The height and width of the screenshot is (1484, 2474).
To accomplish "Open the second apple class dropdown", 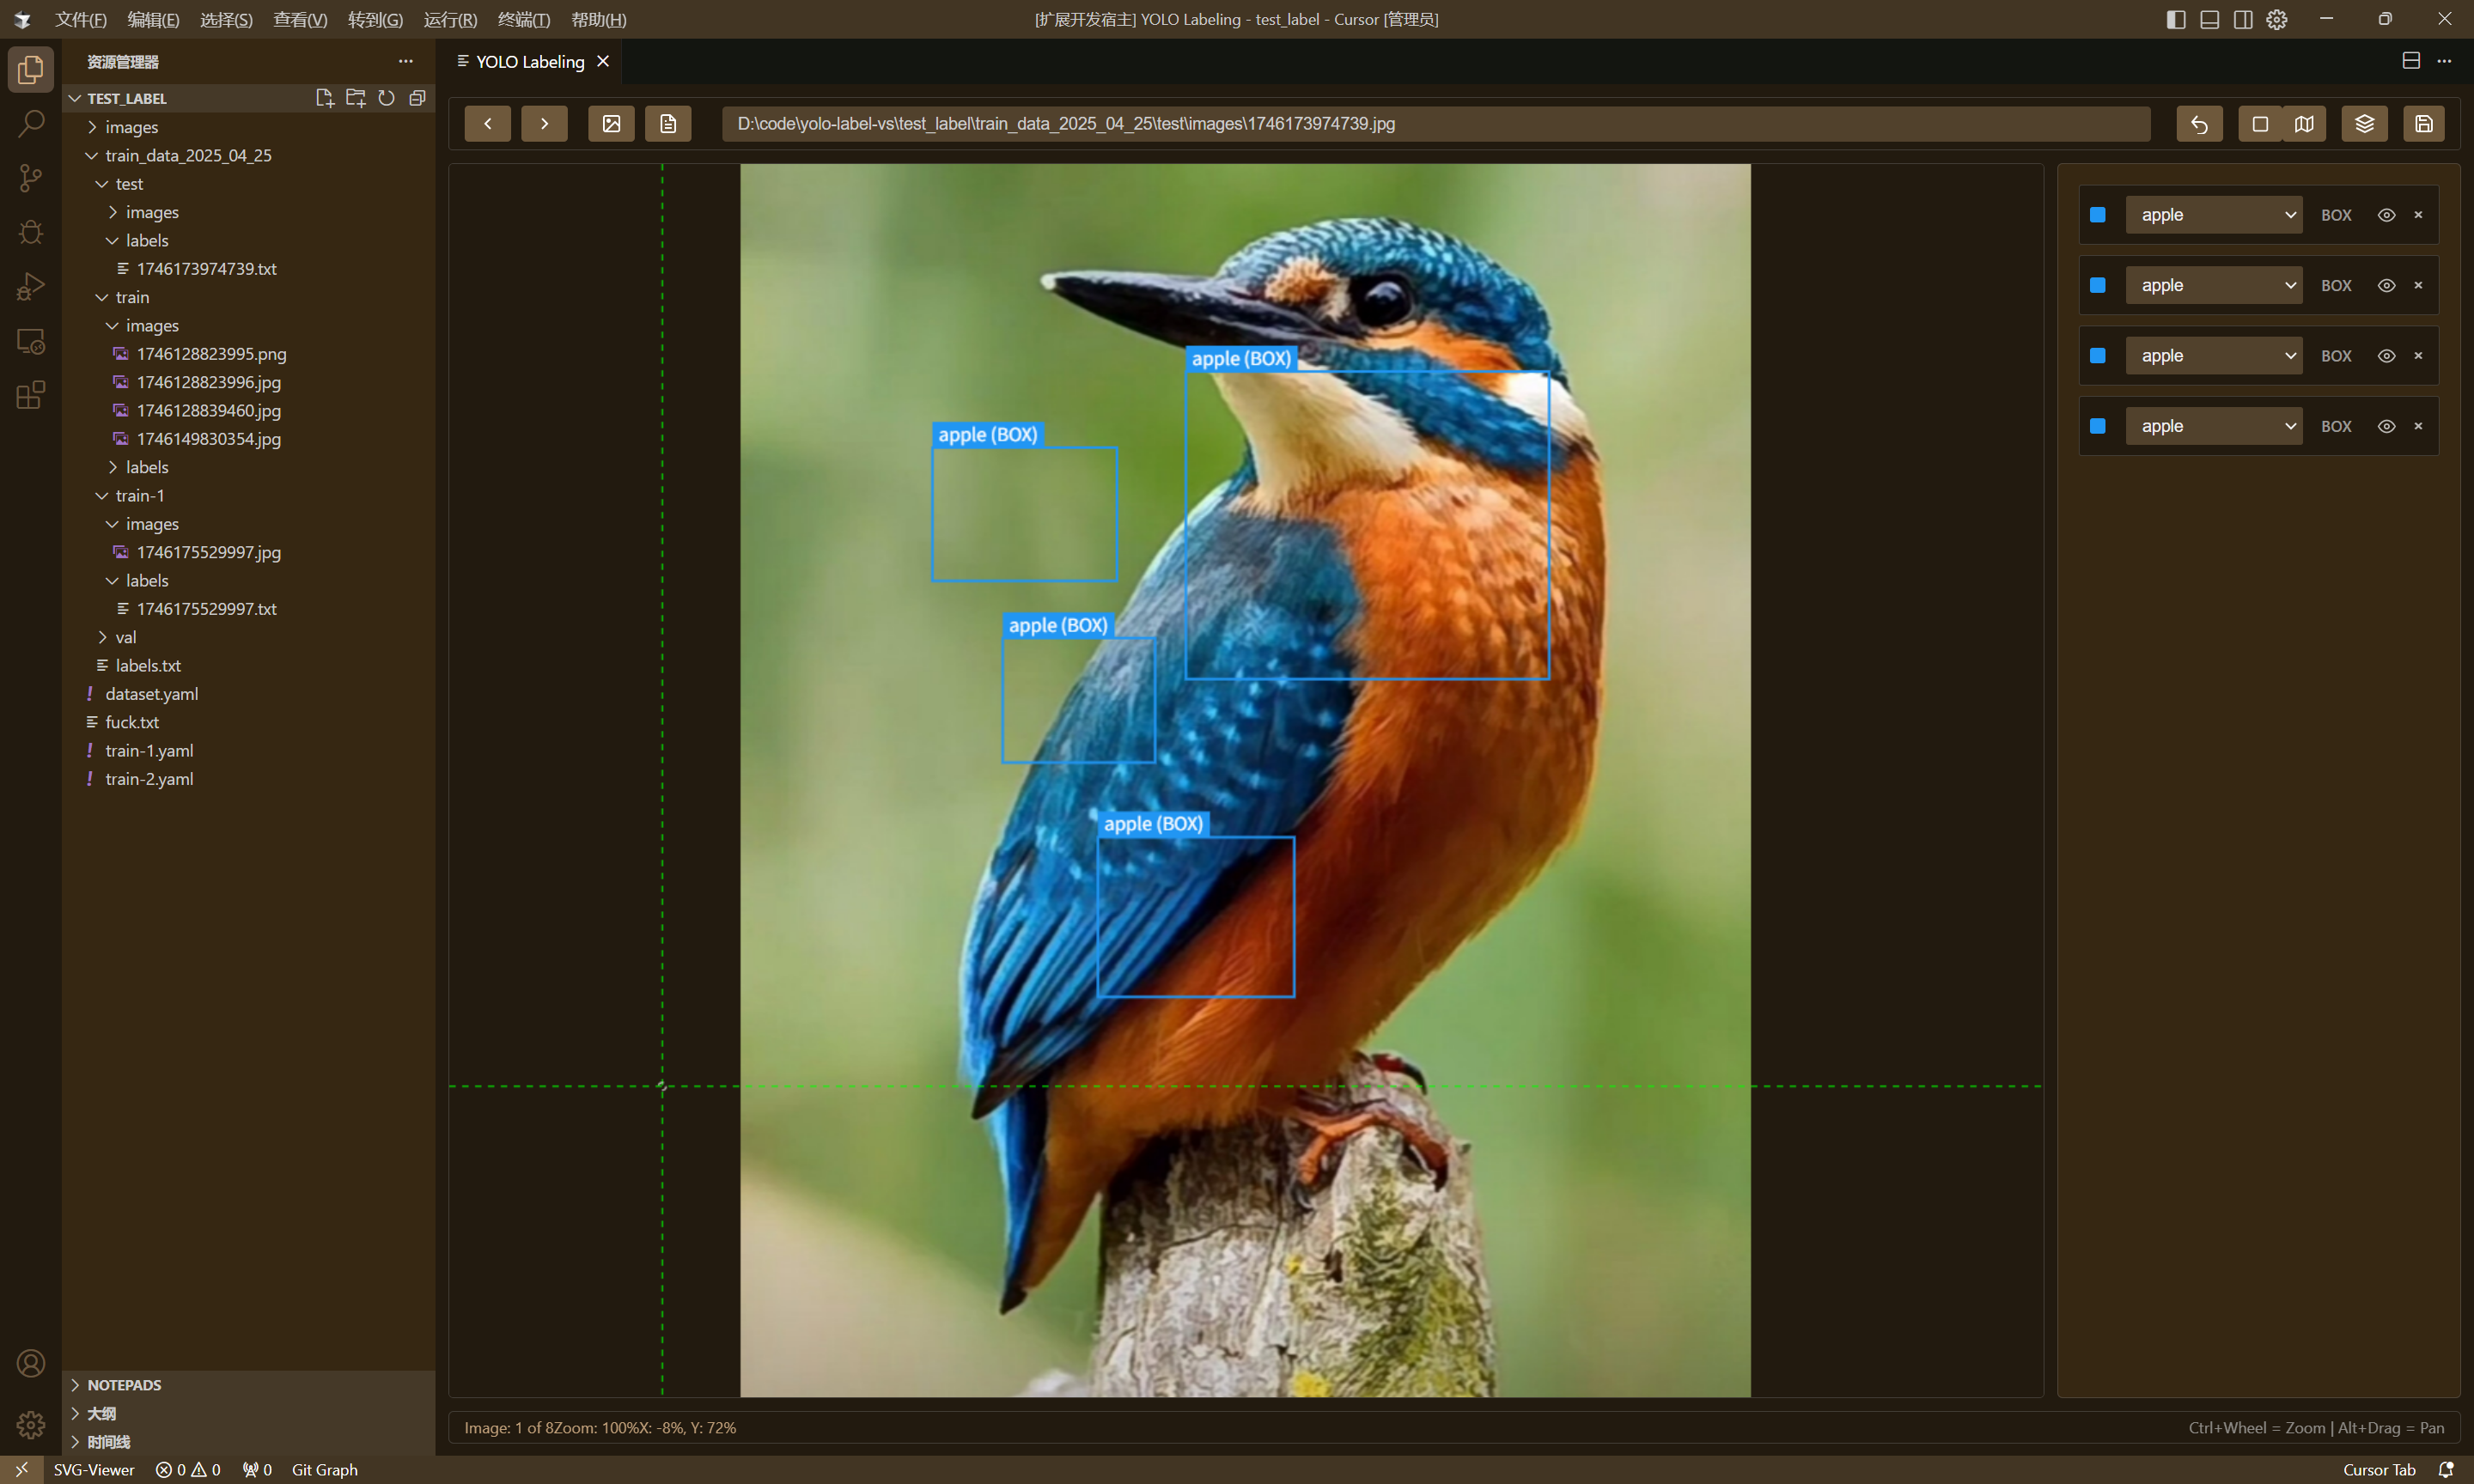I will tap(2213, 286).
